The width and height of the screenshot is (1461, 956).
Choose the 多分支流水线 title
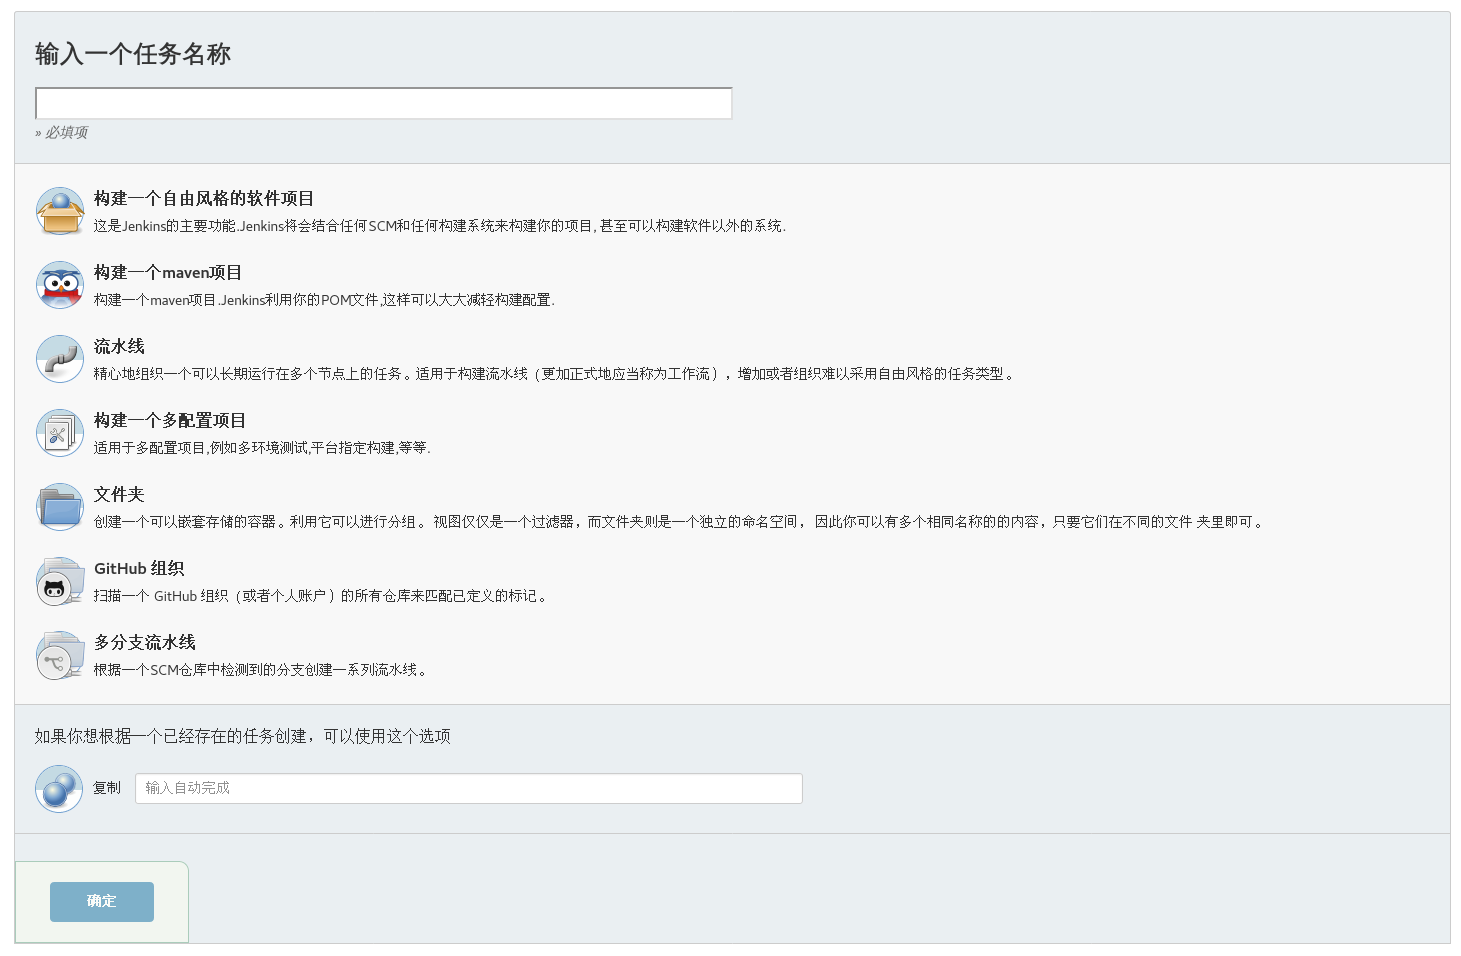click(x=145, y=643)
